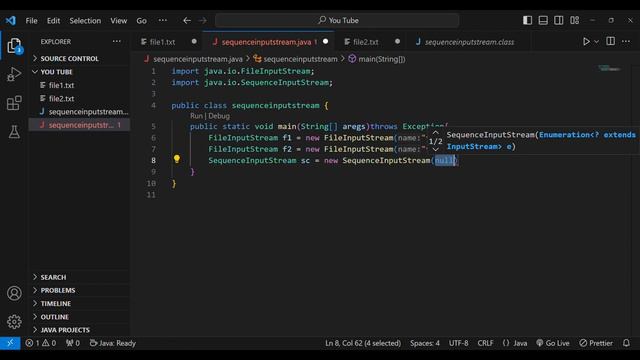Screen dimensions: 640x360
Task: Click the minimap code overview
Action: click(610, 68)
